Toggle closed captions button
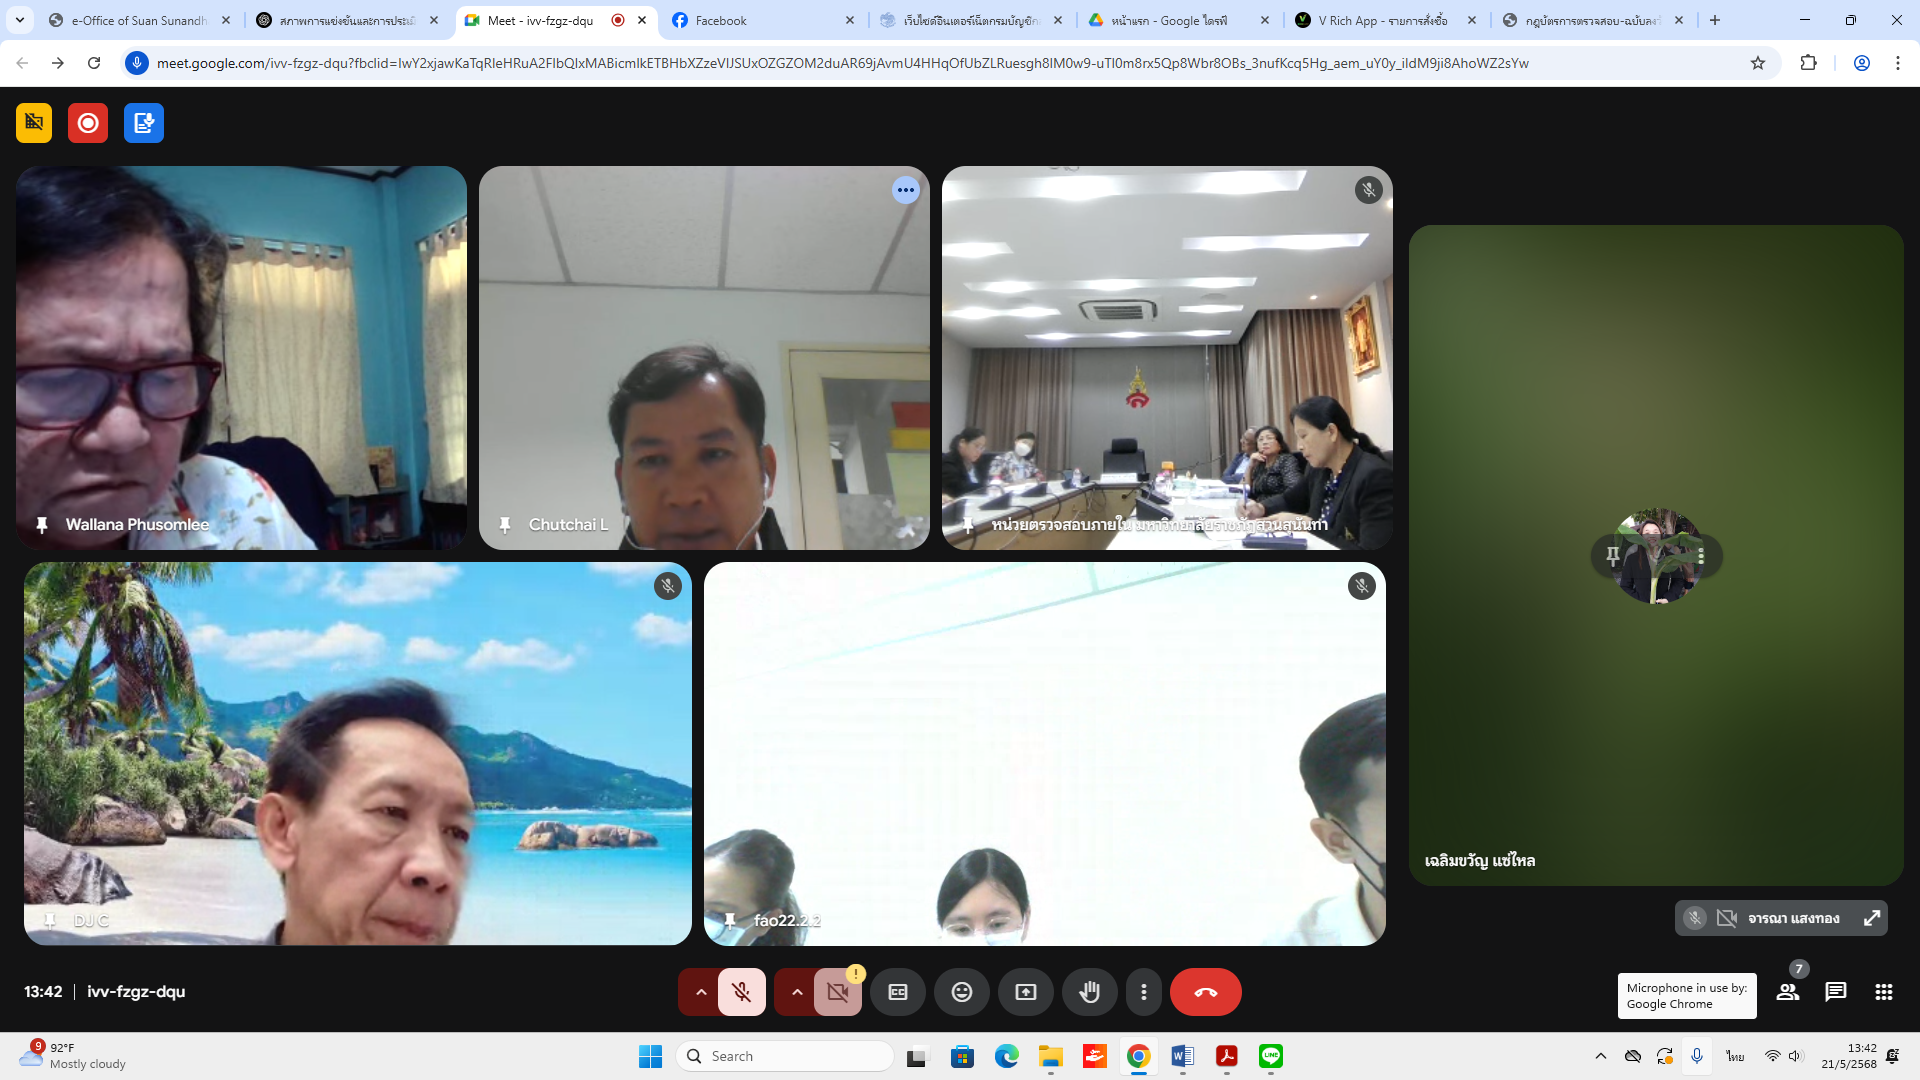Screen dimensions: 1920x1080 point(897,992)
